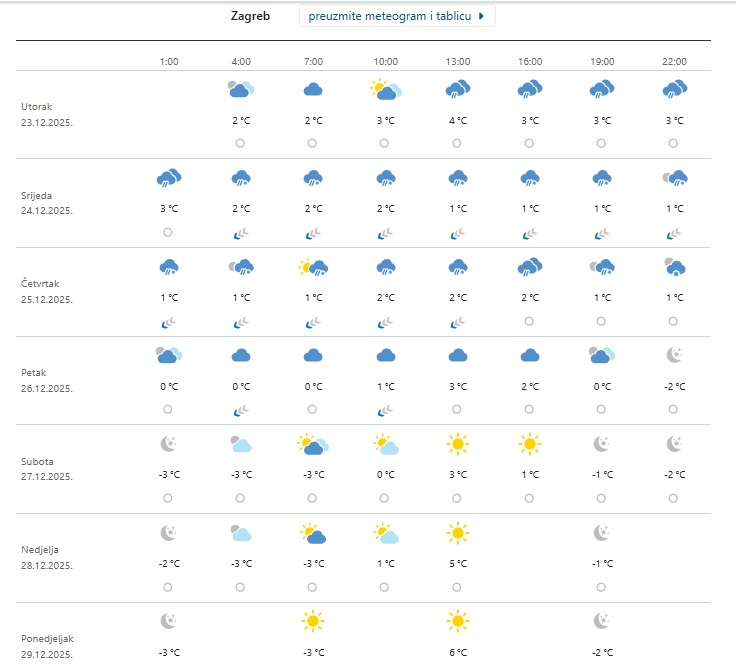Click the 22:00 column header

[x=673, y=62]
